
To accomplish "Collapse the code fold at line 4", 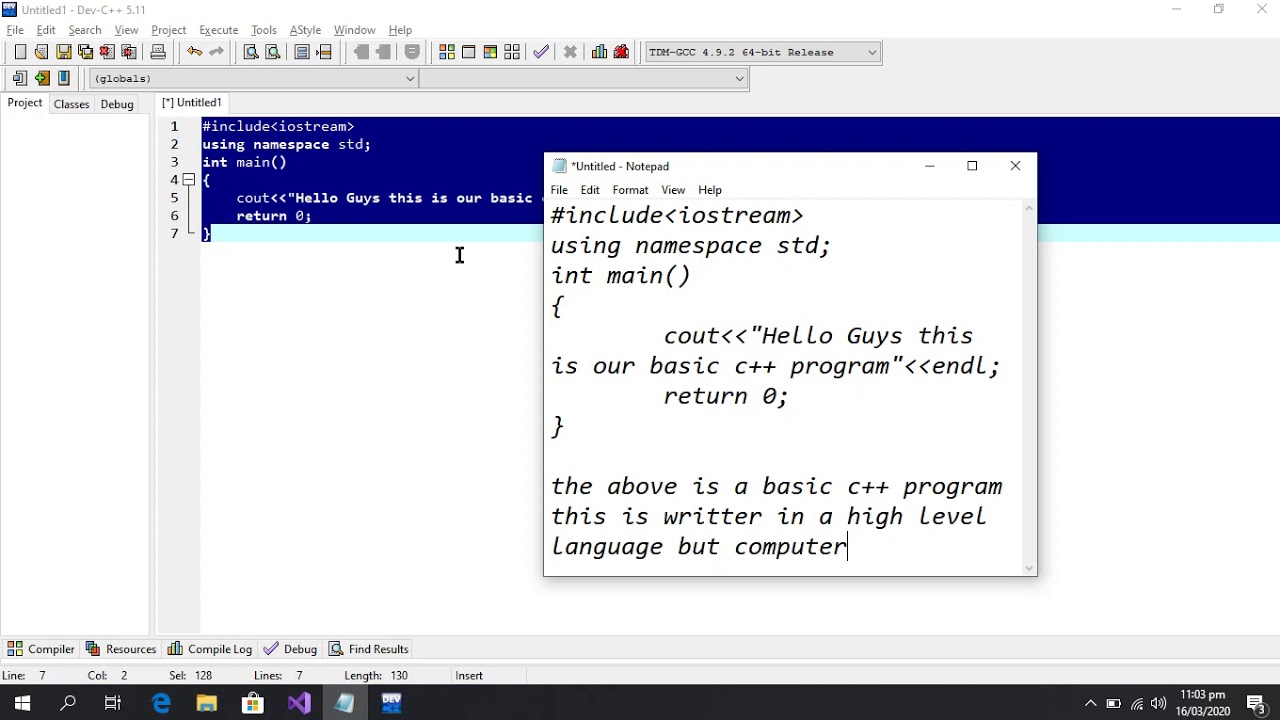I will pos(188,180).
